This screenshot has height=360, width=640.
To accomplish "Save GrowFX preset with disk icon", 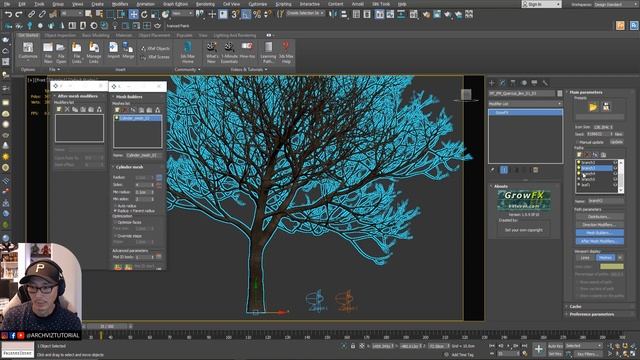I will pyautogui.click(x=606, y=107).
